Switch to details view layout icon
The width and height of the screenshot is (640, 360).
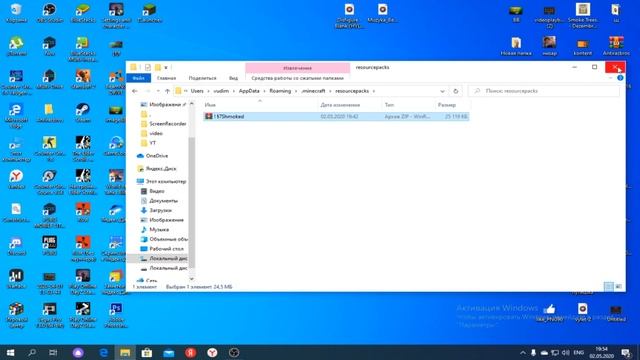[609, 287]
